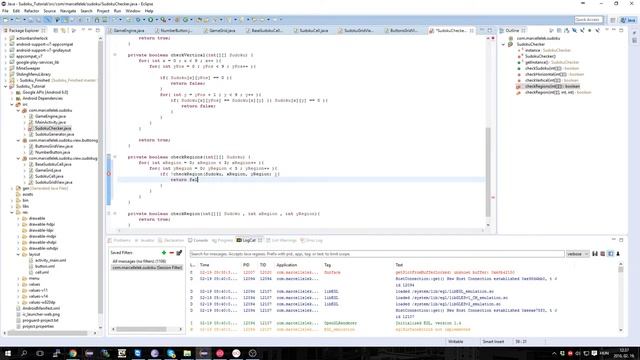Click the green Run toolbar button
The height and width of the screenshot is (360, 640).
151,20
